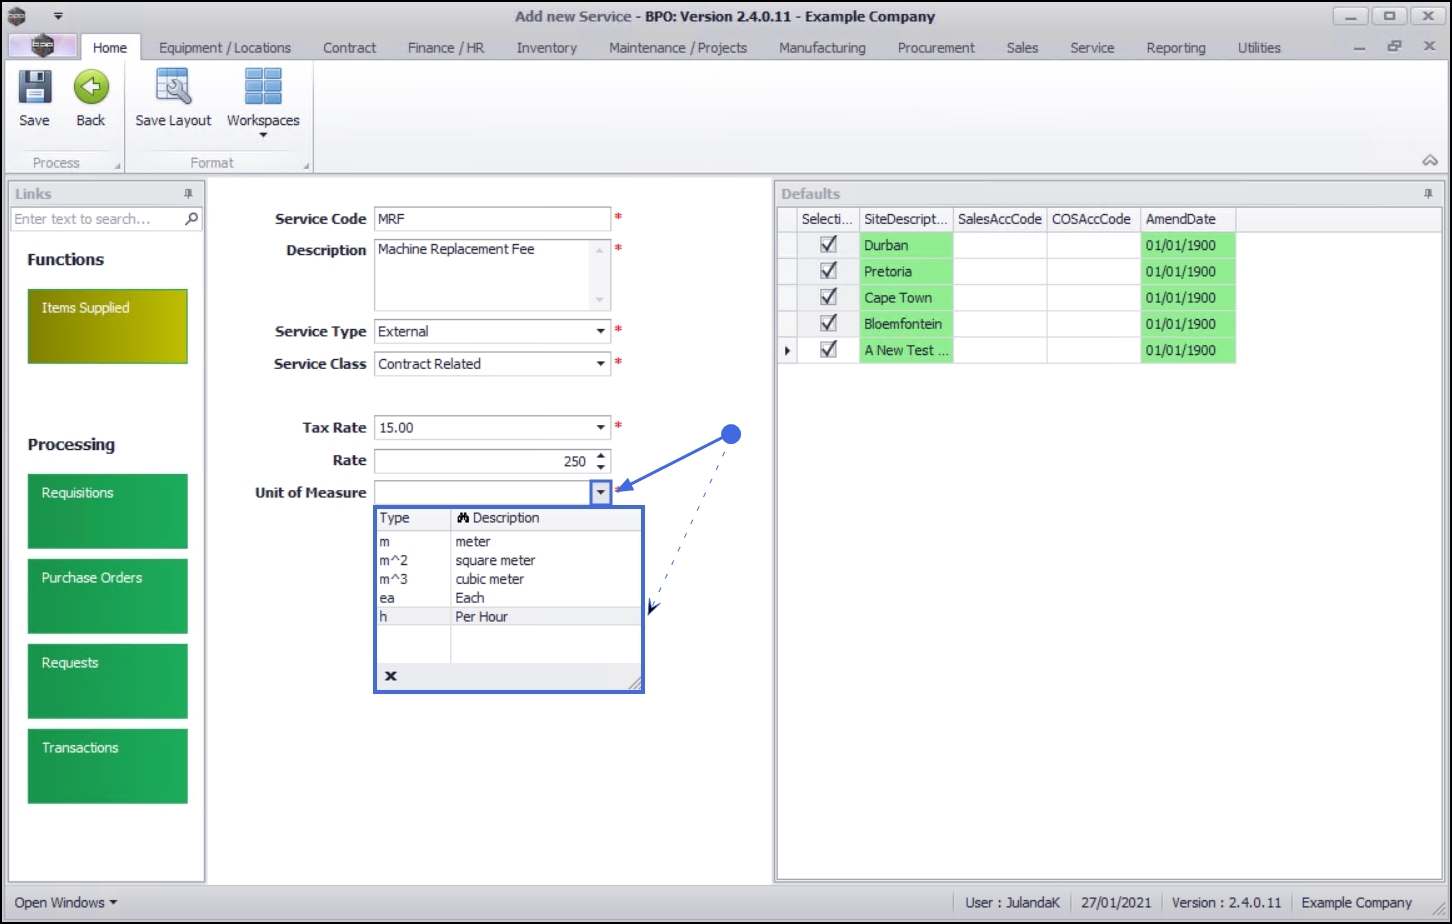Toggle the Bloemfontein site checkbox
1452x924 pixels.
click(828, 323)
